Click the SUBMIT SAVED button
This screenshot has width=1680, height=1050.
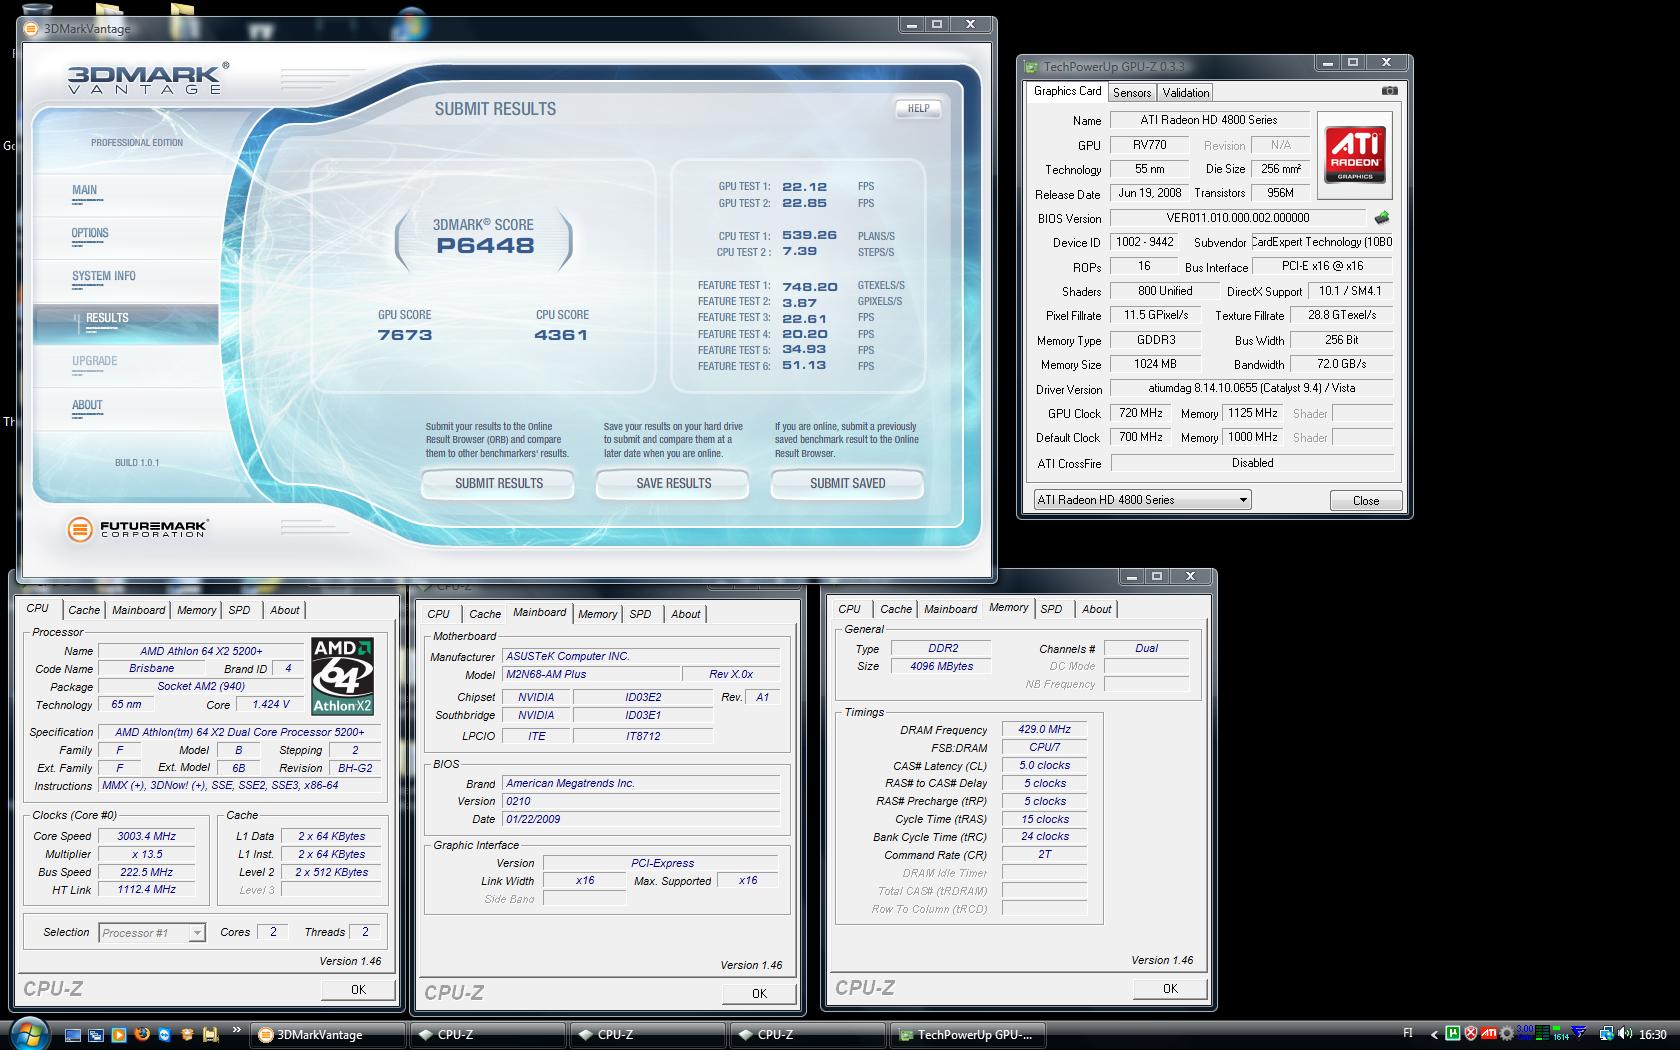[x=847, y=483]
